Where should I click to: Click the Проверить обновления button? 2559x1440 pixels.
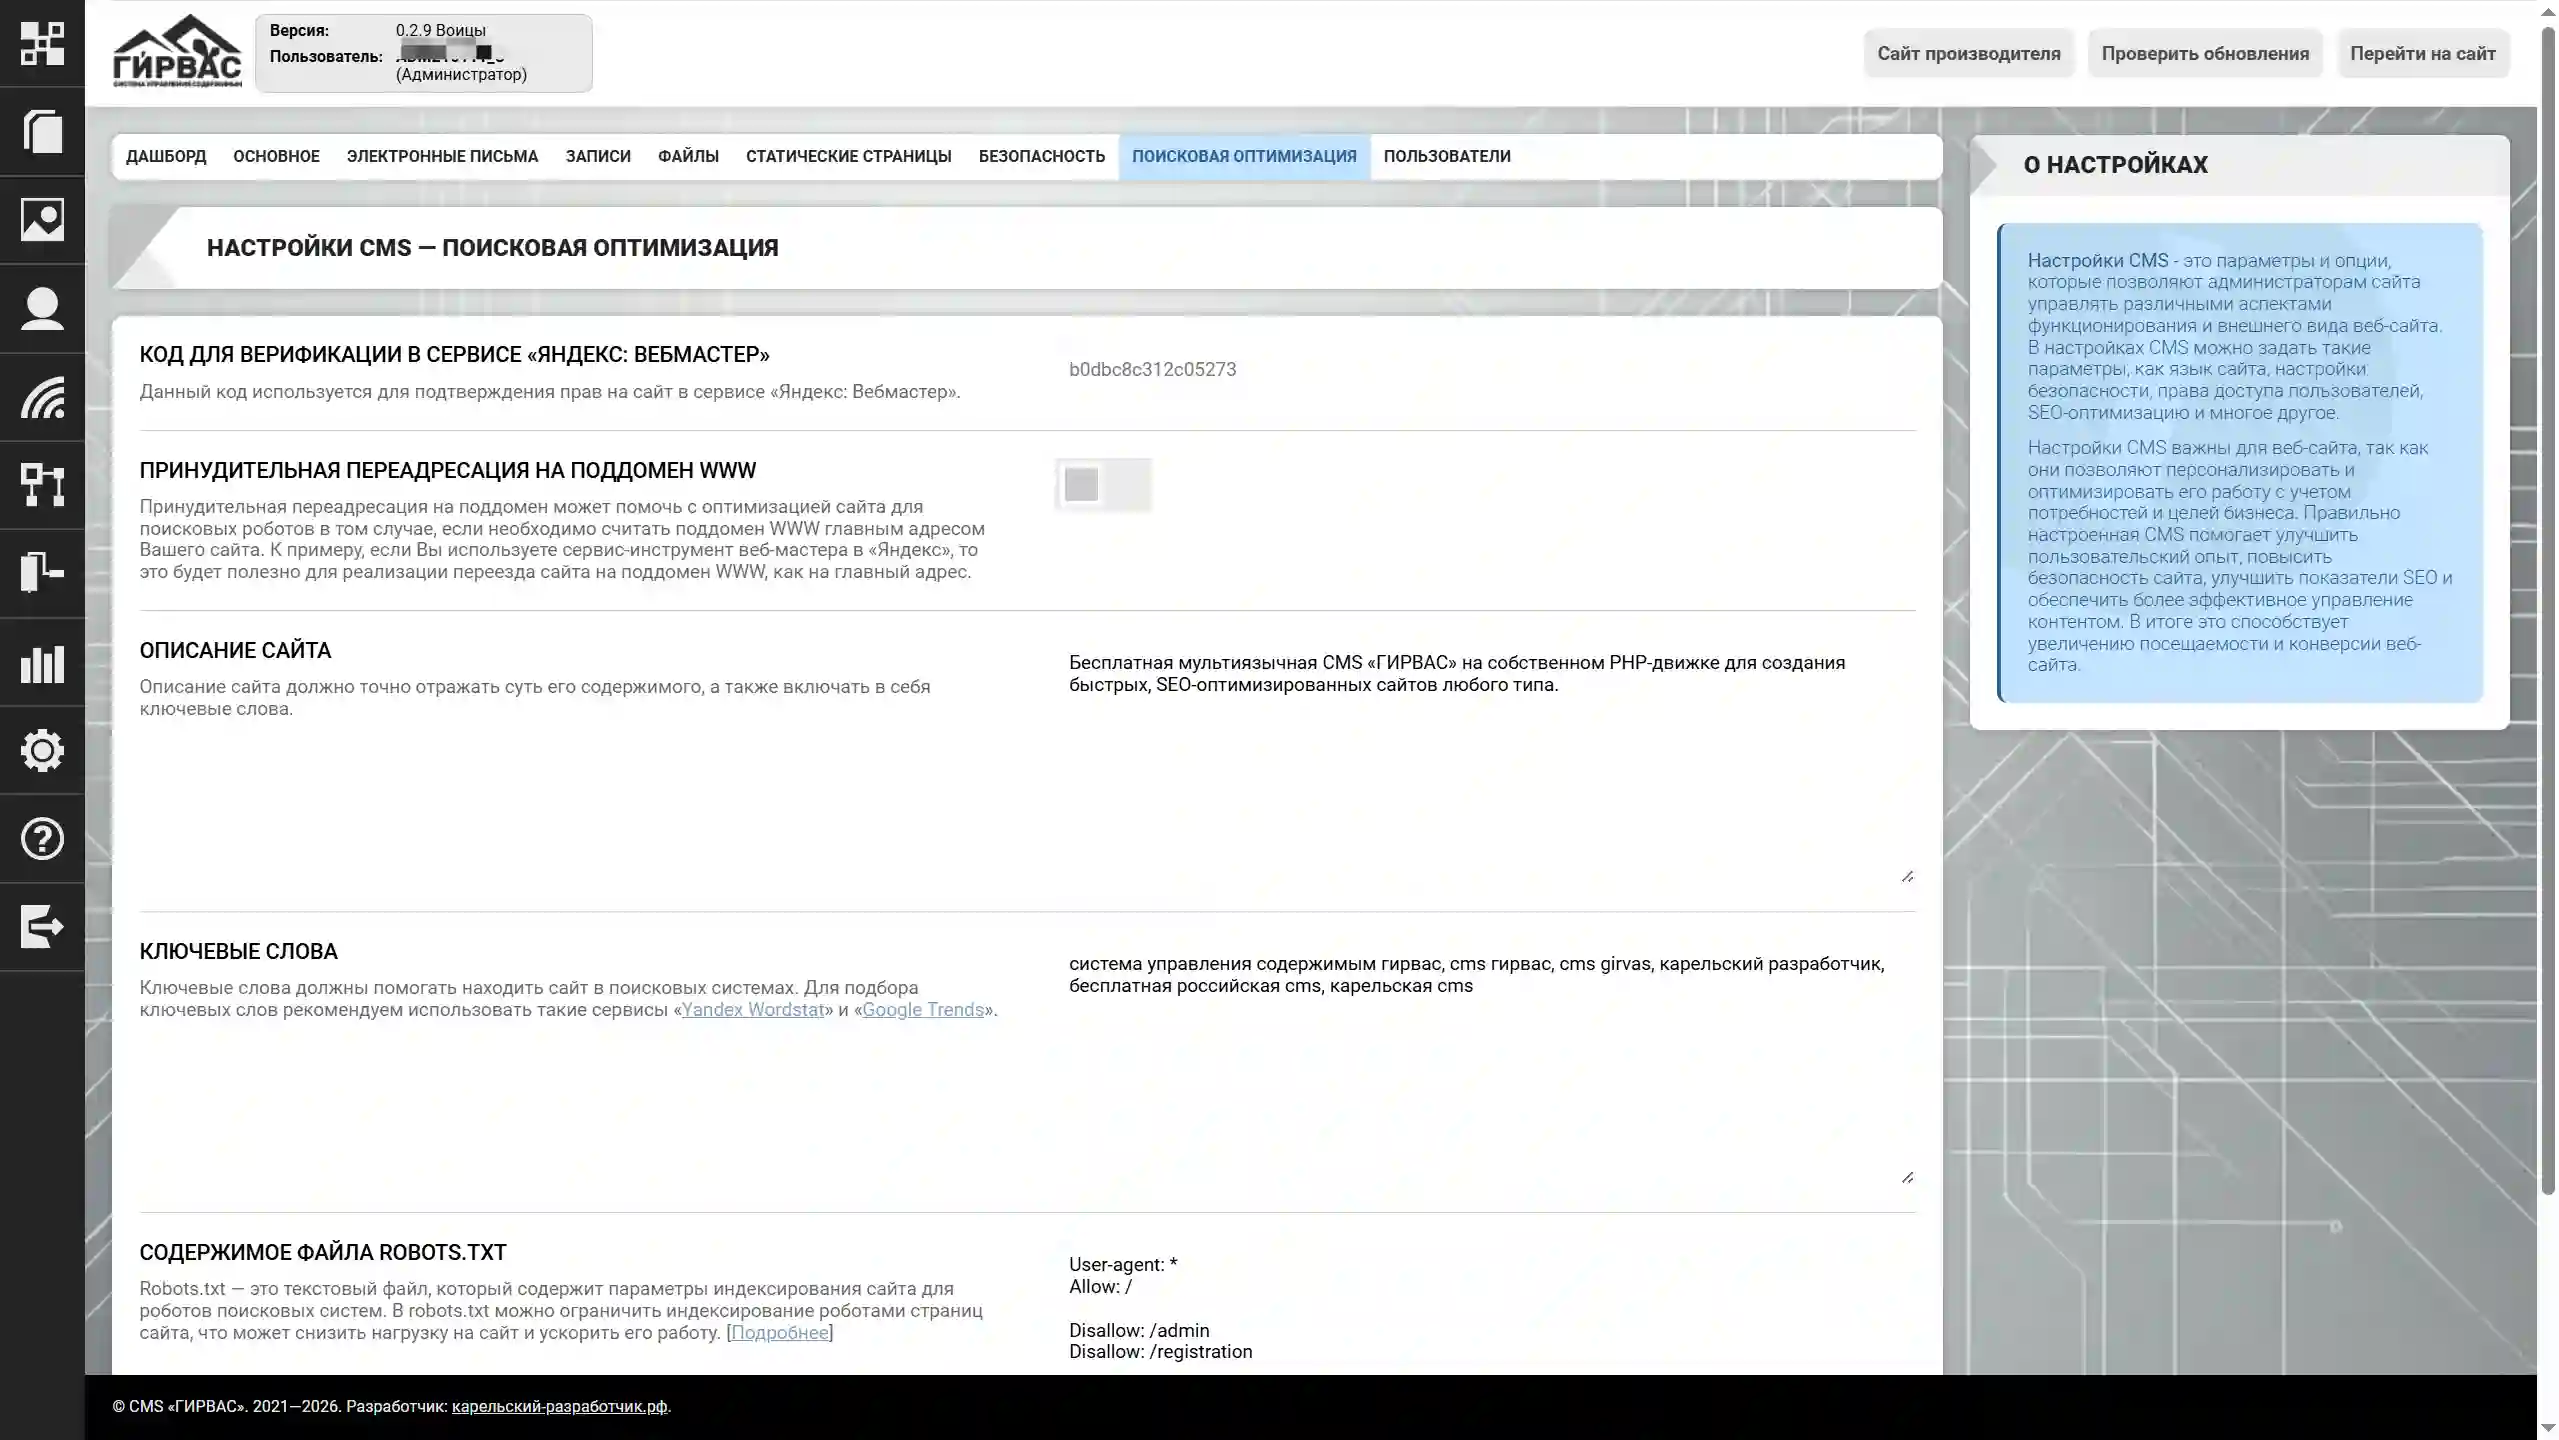[2206, 53]
